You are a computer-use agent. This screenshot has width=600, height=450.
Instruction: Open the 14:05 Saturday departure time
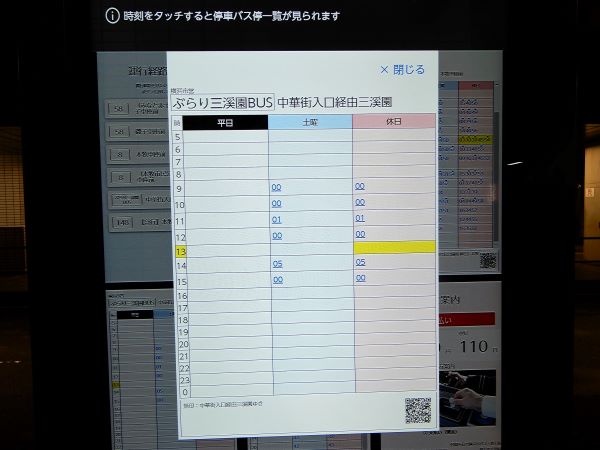coord(277,264)
